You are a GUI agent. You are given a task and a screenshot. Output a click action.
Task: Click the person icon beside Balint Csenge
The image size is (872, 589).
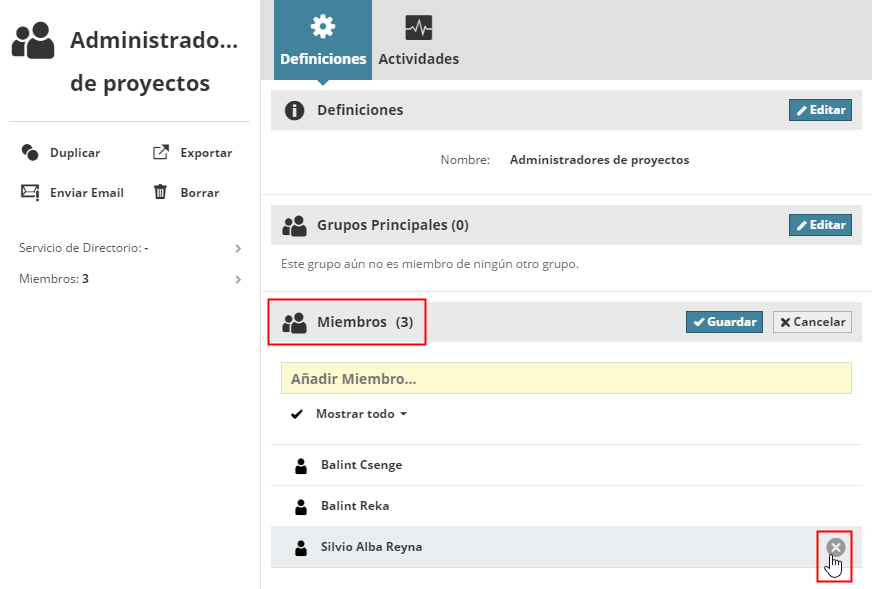tap(300, 465)
